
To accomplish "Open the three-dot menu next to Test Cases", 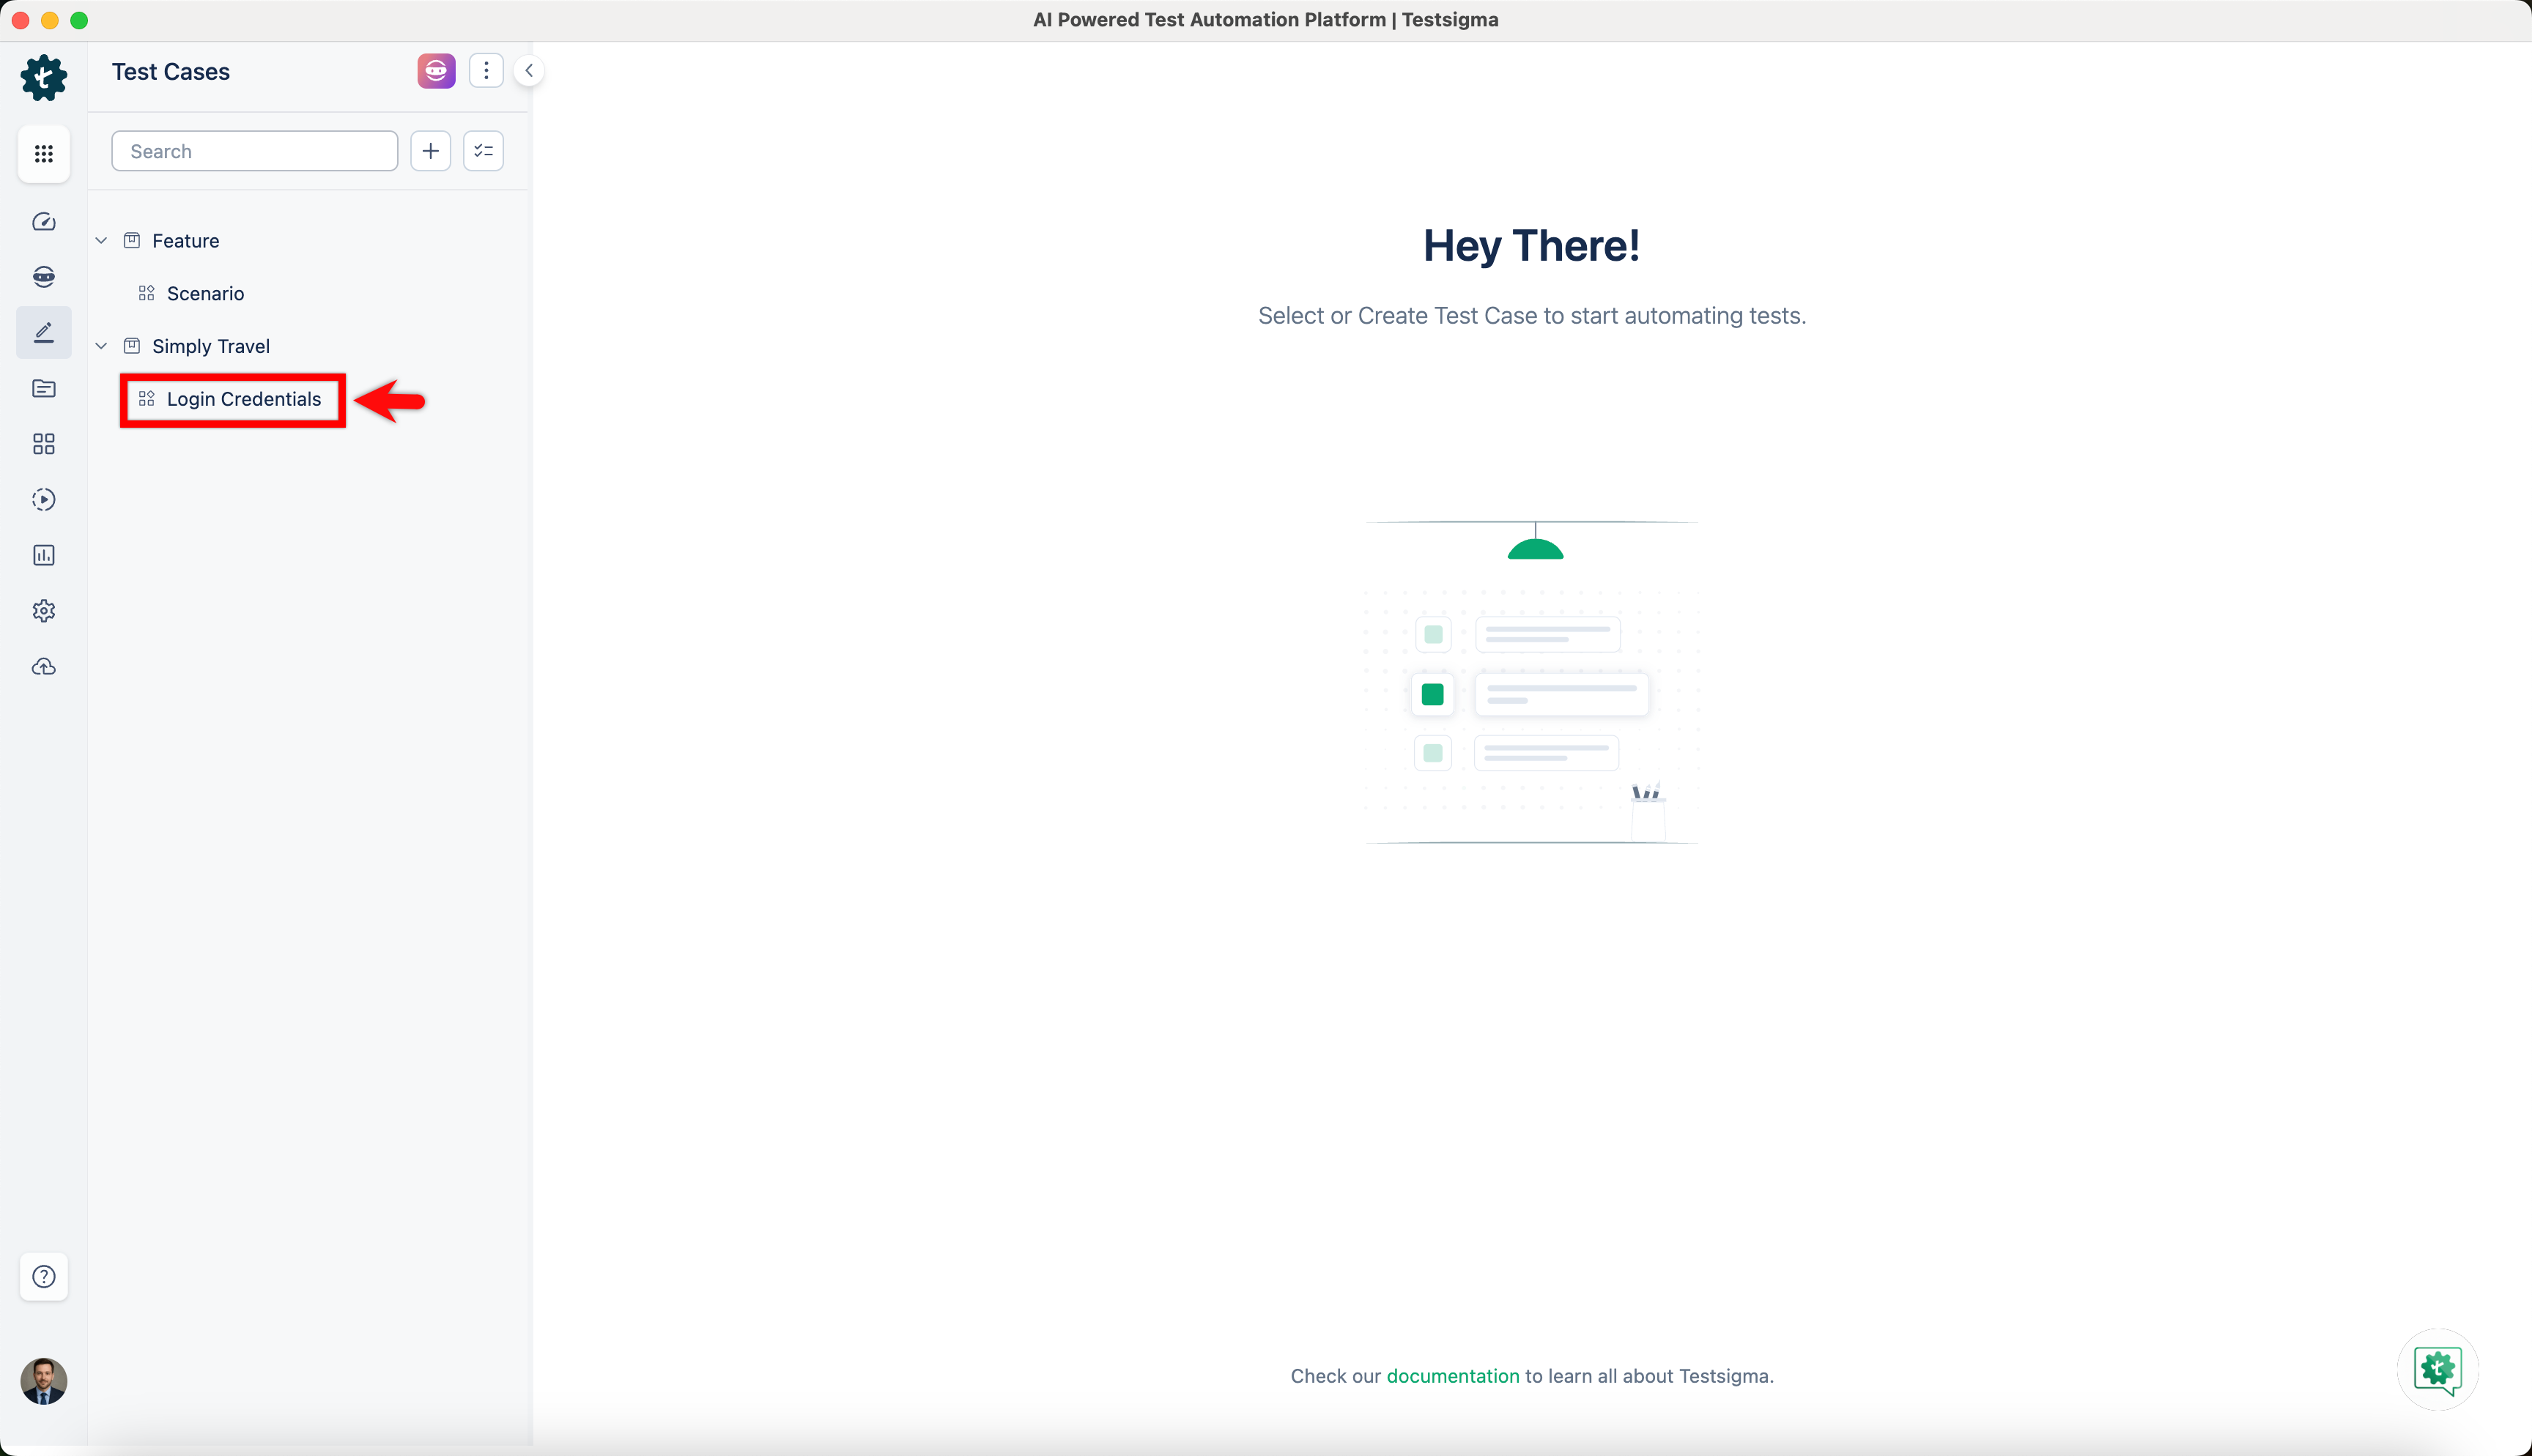I will tap(487, 70).
